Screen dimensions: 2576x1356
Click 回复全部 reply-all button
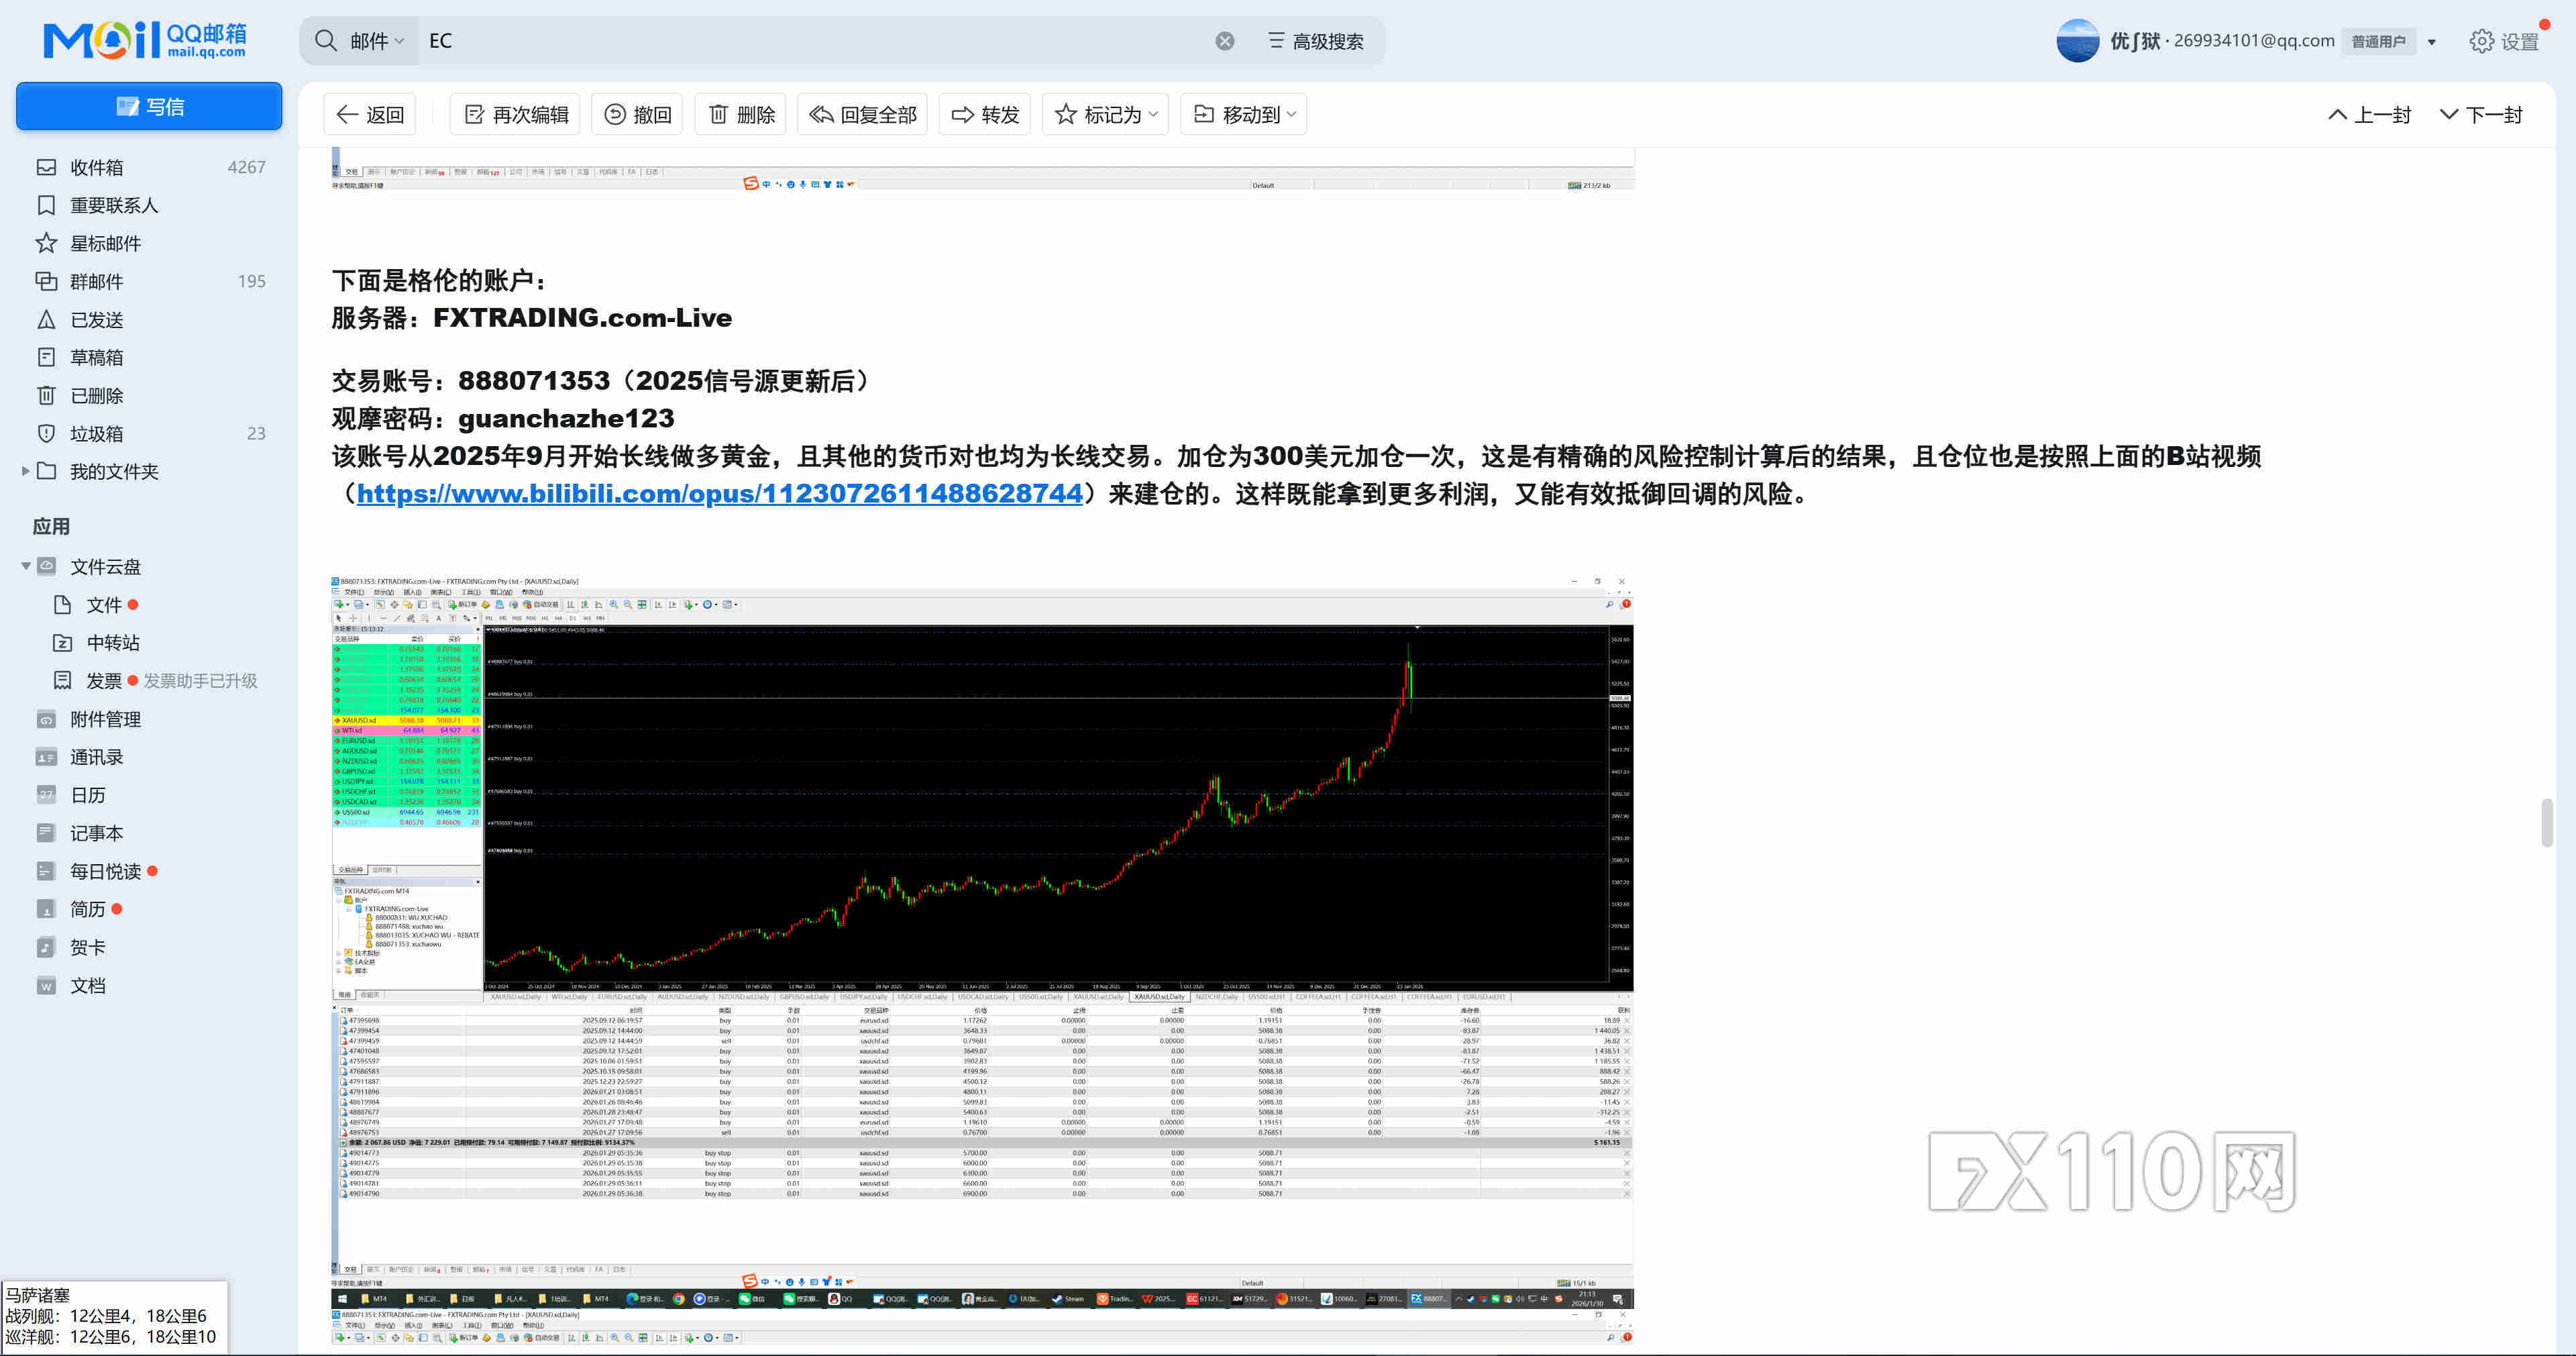862,114
